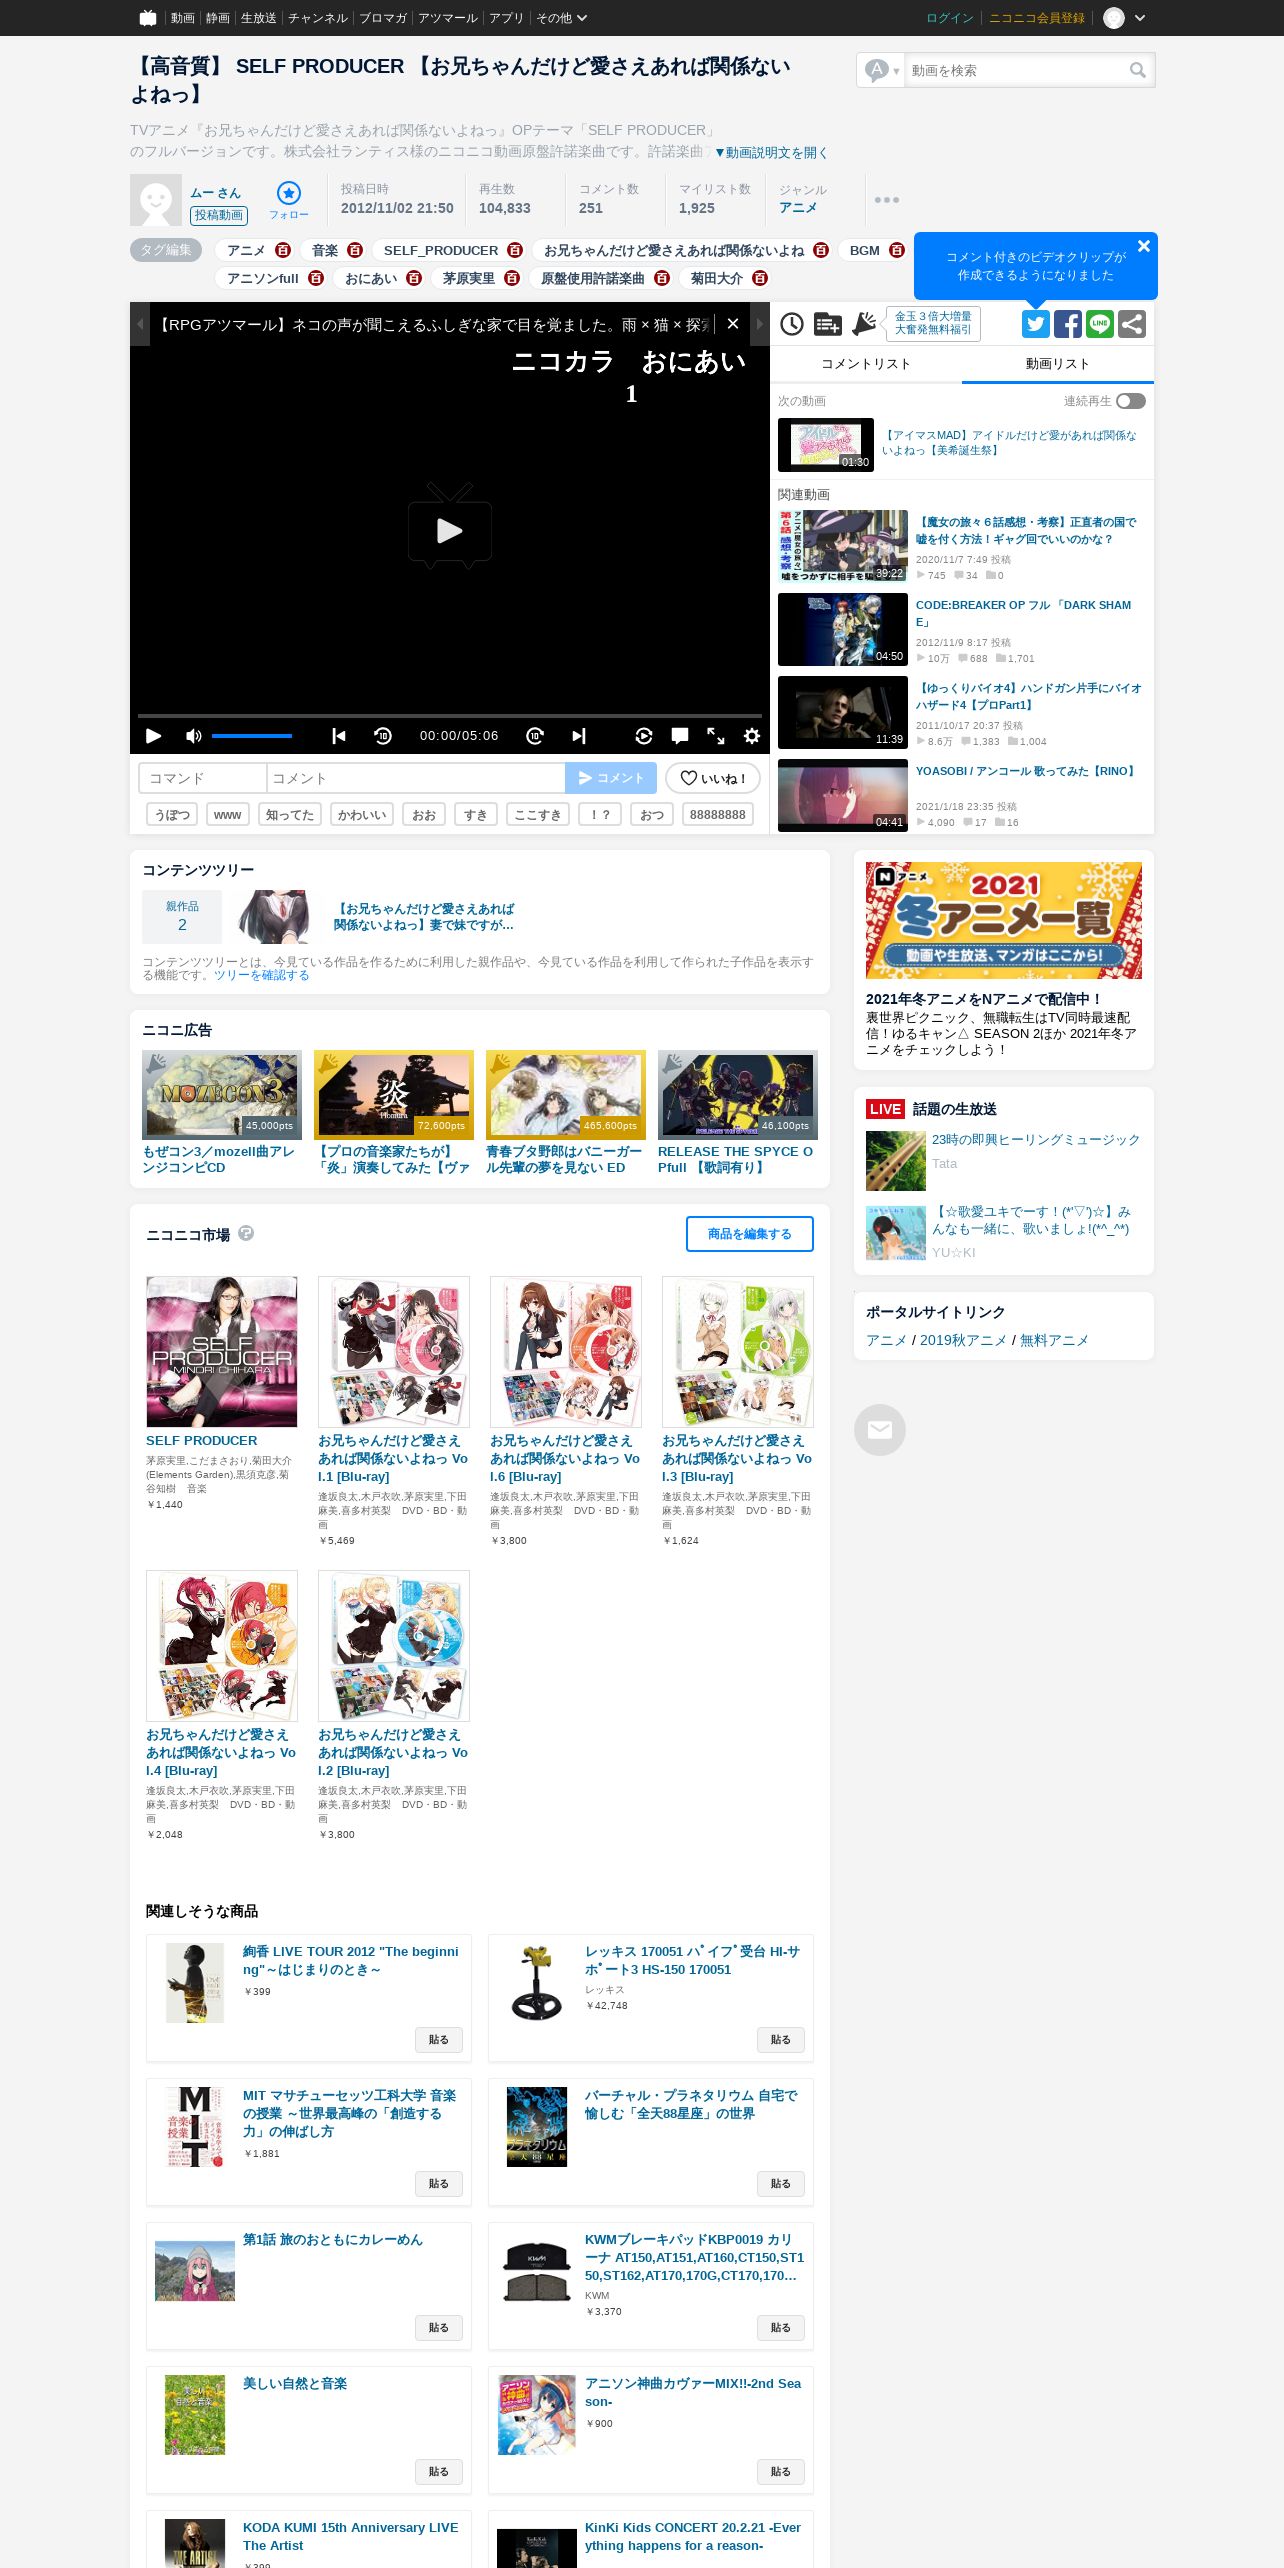The height and width of the screenshot is (2568, 1284).
Task: Open the SELF PRODUCER album cover in ニコニコ市場
Action: coord(222,1352)
